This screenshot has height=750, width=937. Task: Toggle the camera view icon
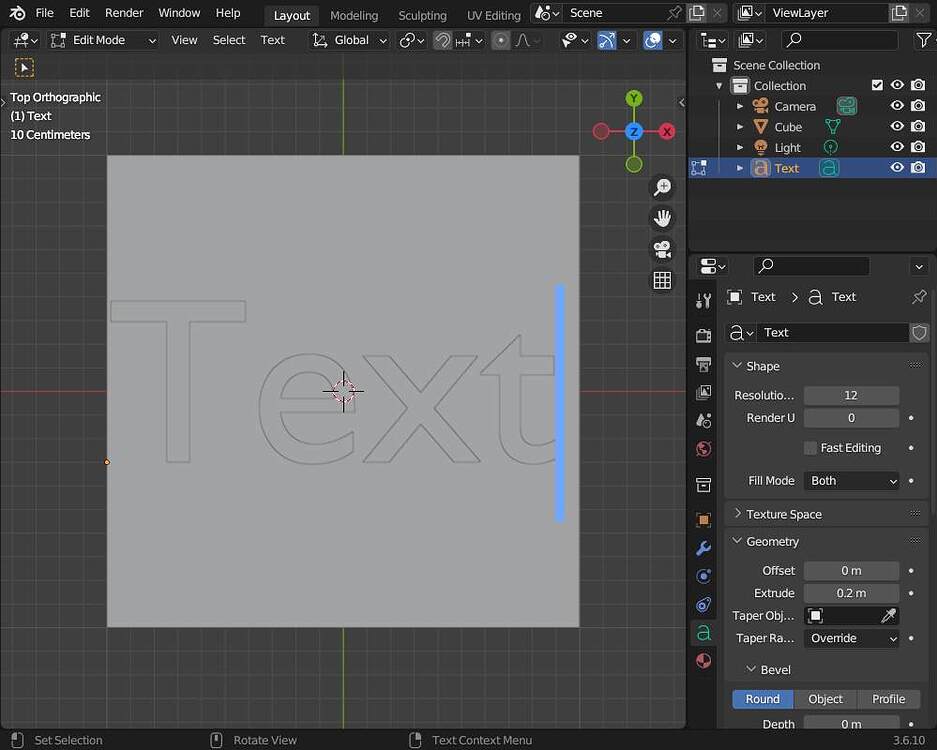point(662,249)
